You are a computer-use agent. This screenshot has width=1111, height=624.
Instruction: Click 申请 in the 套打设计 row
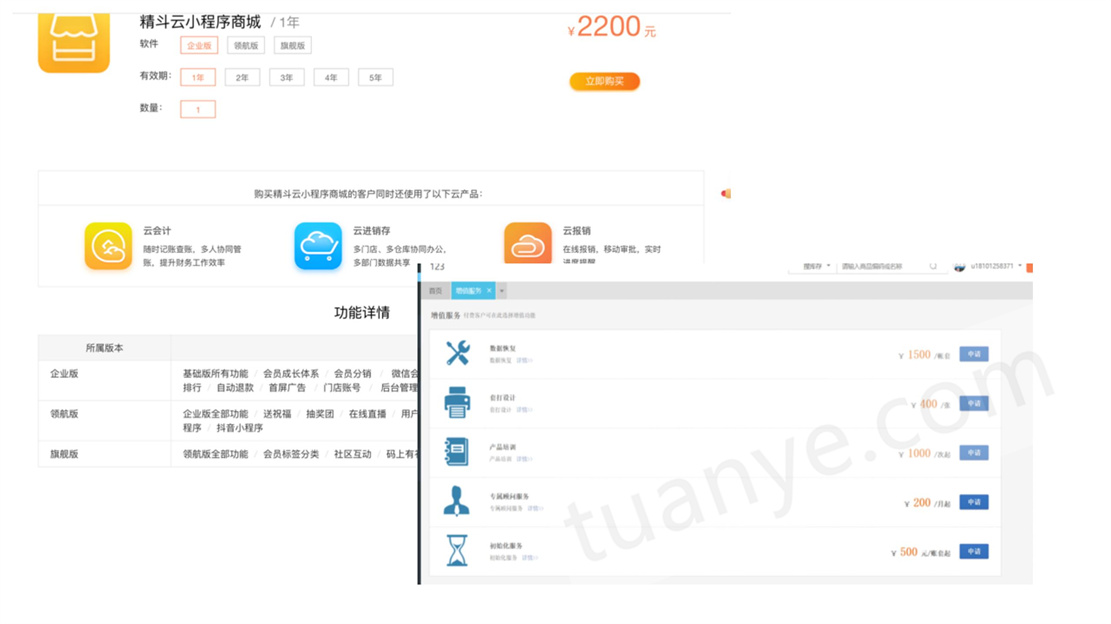point(974,404)
